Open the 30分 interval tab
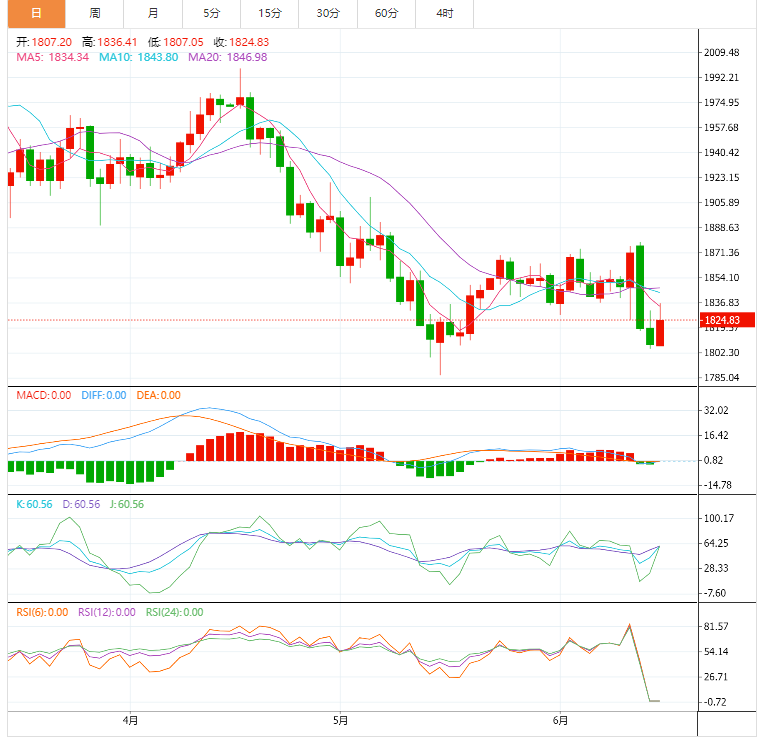769x747 pixels. (328, 14)
